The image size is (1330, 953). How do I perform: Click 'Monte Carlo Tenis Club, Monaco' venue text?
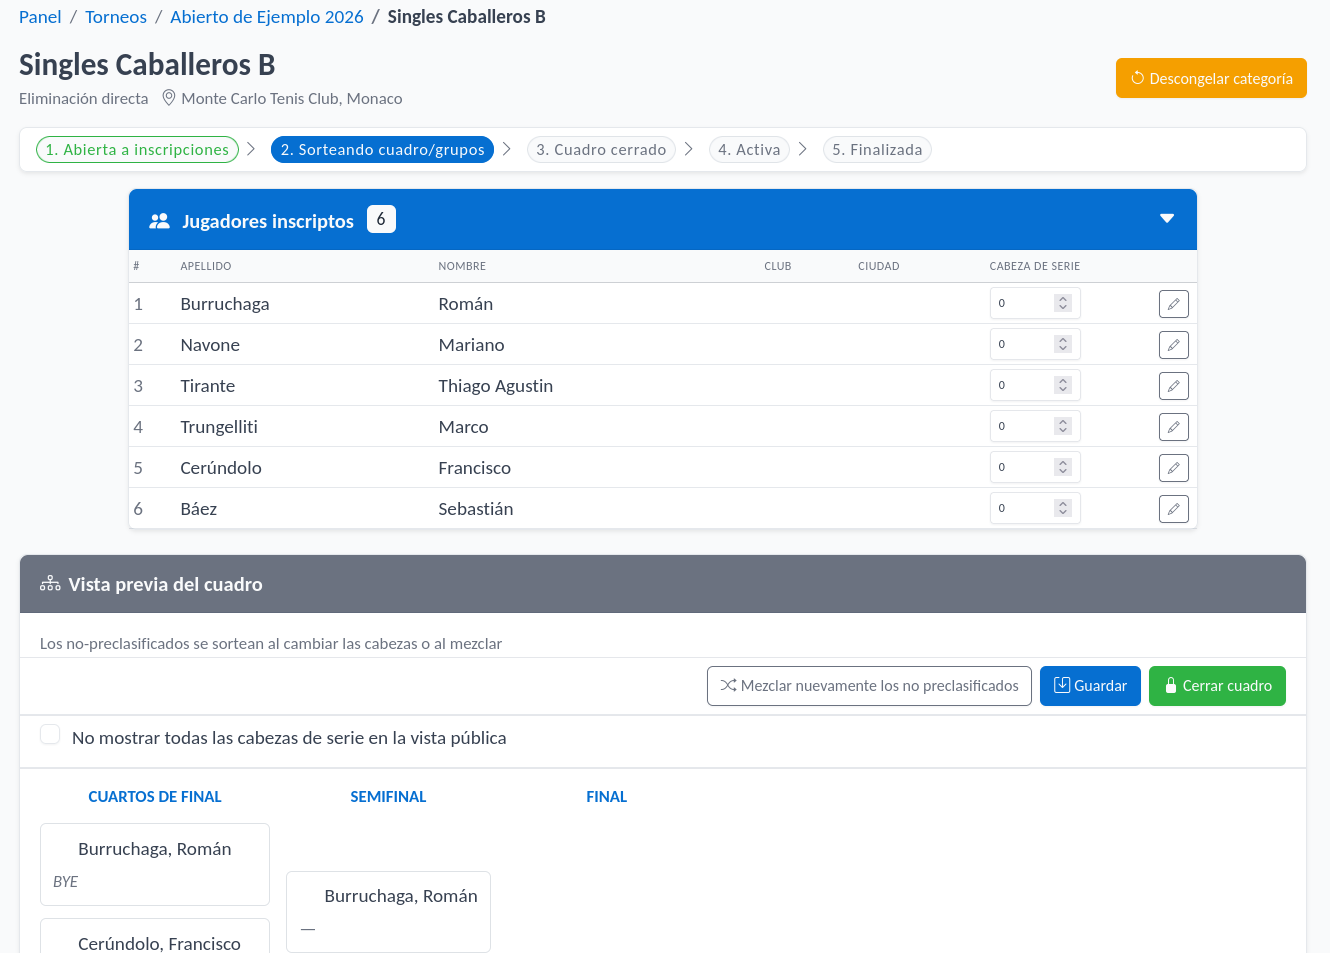point(292,98)
